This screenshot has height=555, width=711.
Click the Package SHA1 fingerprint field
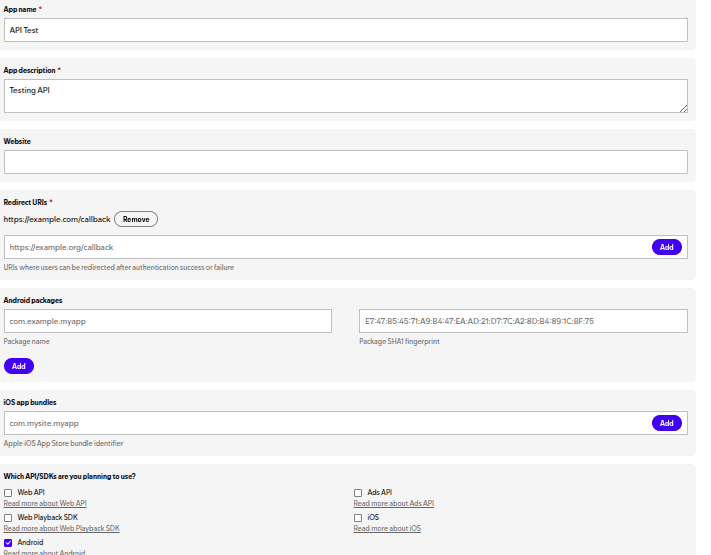pyautogui.click(x=523, y=321)
